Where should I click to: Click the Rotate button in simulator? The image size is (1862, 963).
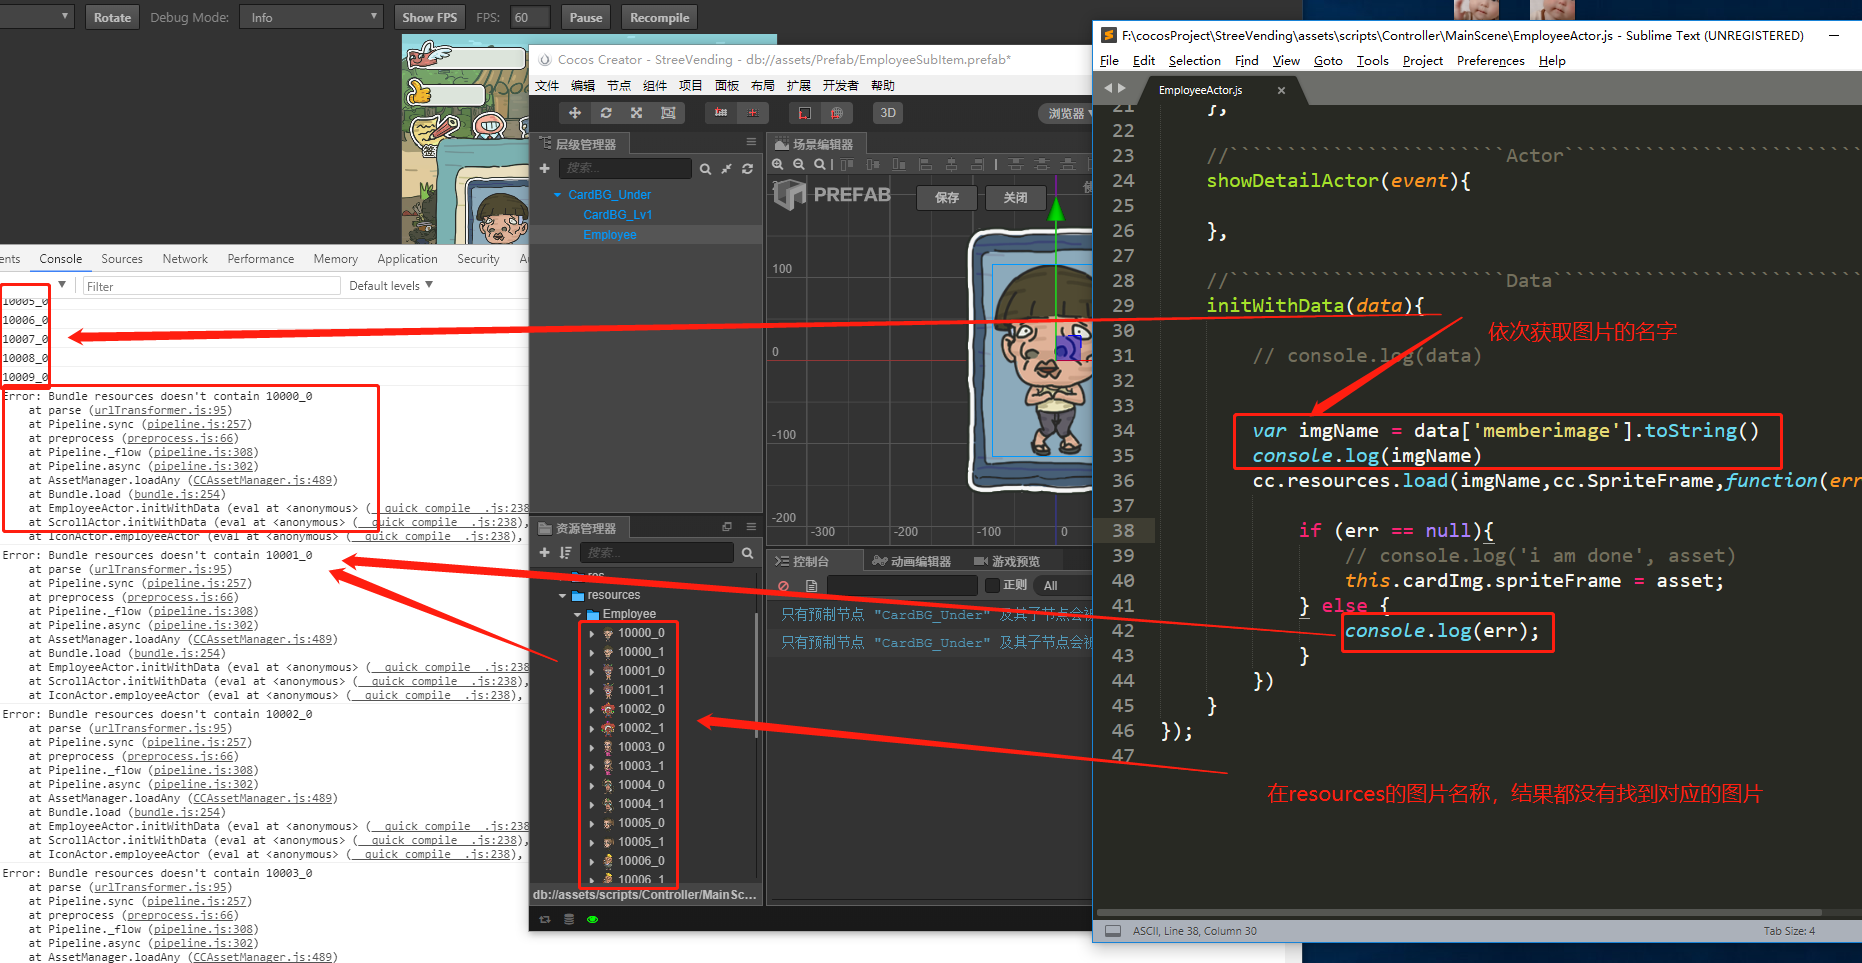pyautogui.click(x=112, y=17)
